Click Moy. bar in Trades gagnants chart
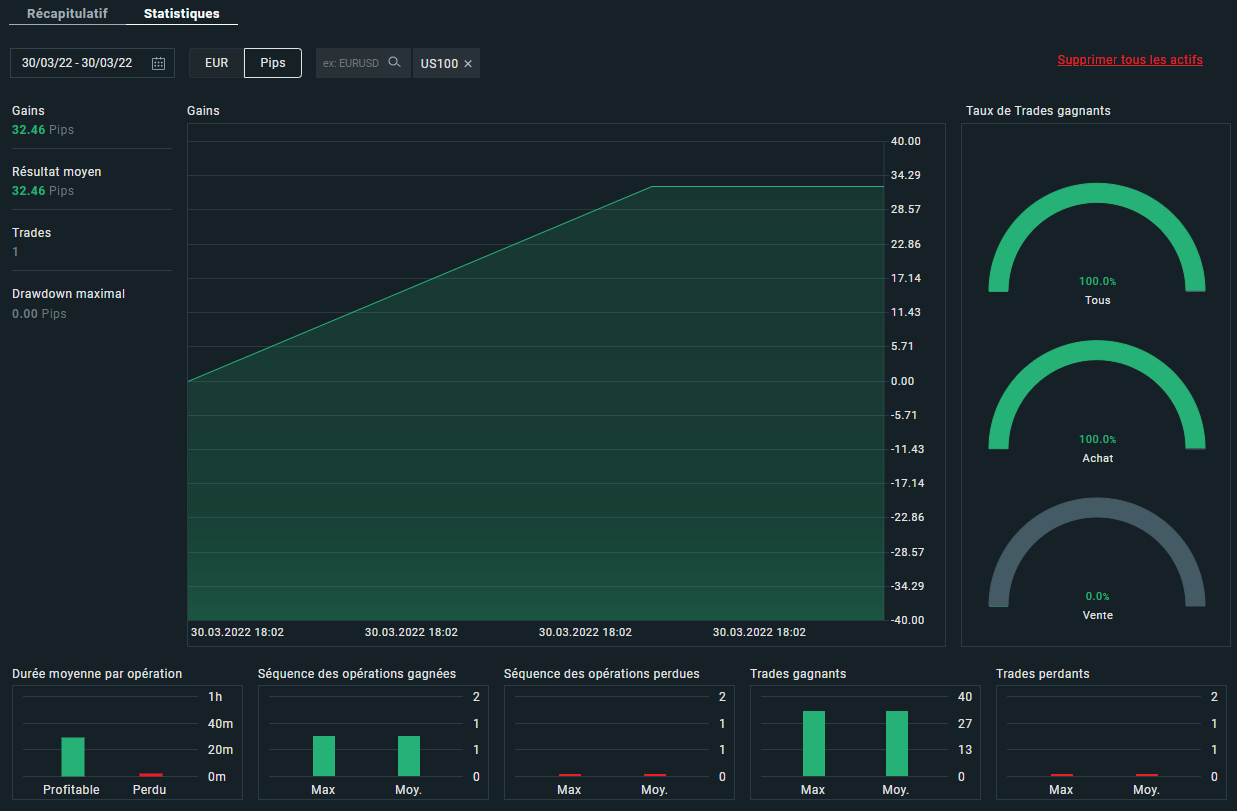This screenshot has height=811, width=1237. [x=896, y=743]
